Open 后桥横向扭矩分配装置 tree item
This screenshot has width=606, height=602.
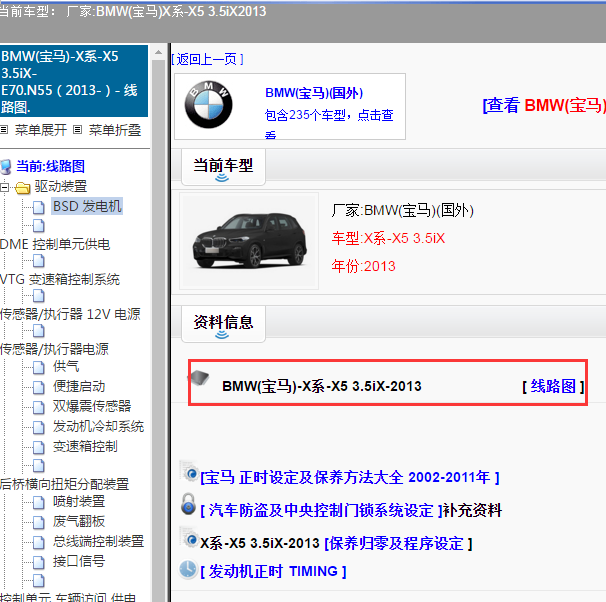64,483
